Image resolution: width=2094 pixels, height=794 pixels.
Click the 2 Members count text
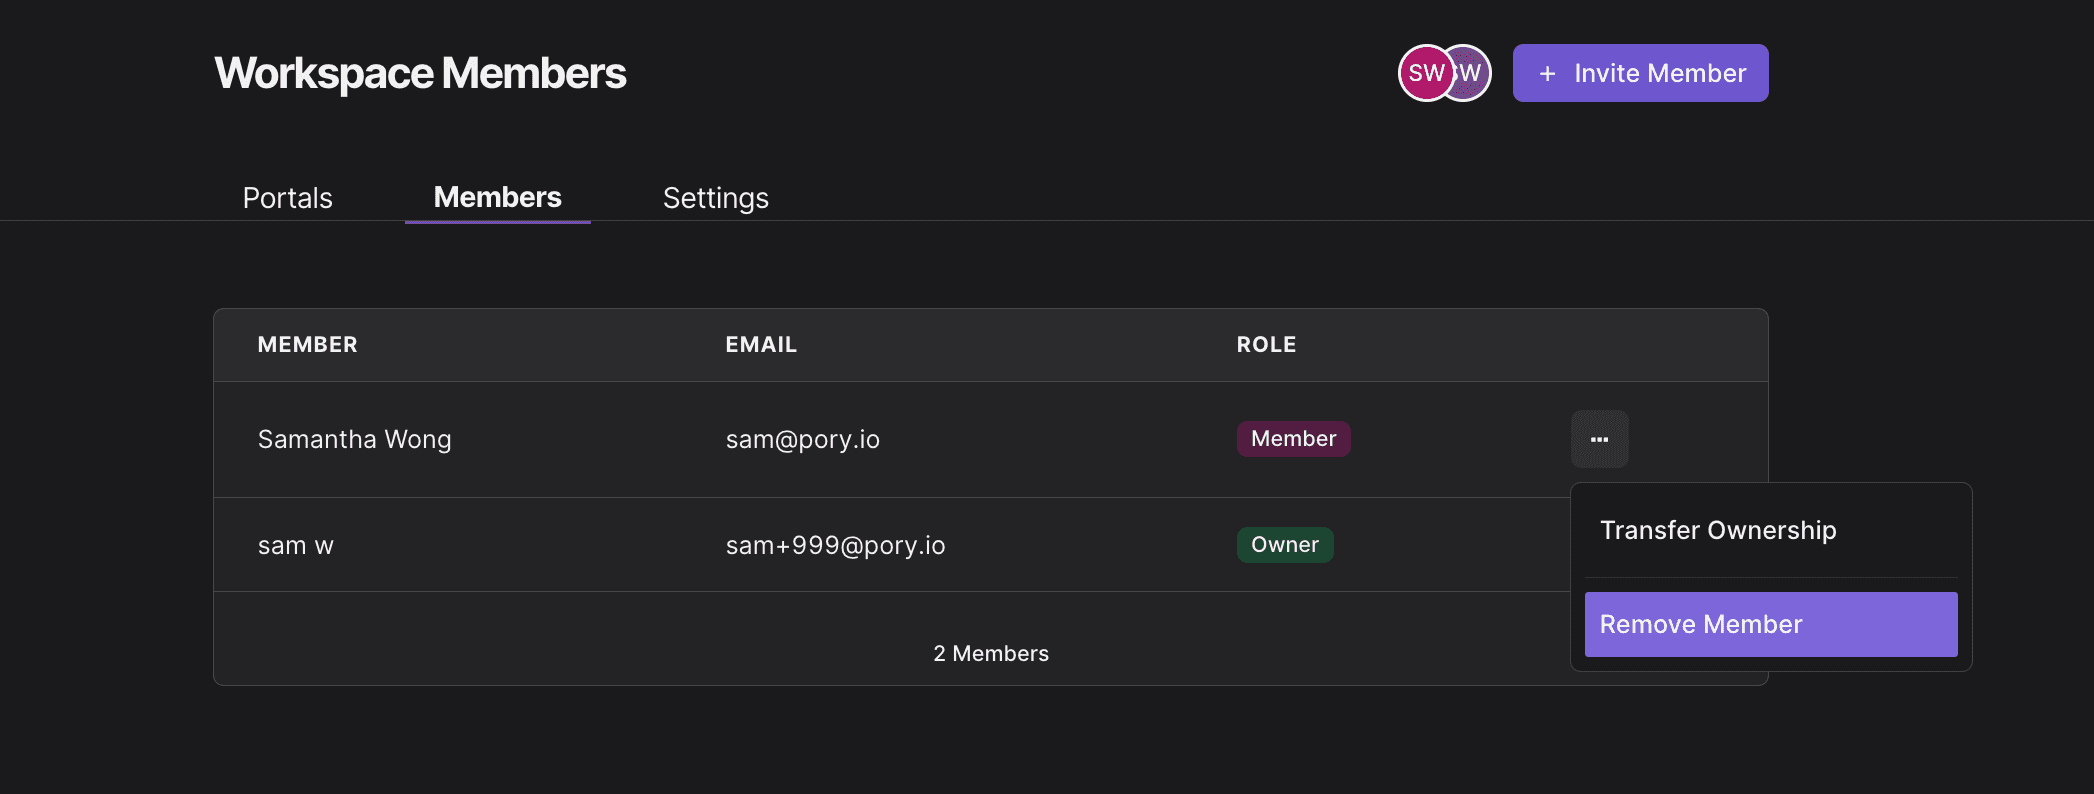[991, 654]
